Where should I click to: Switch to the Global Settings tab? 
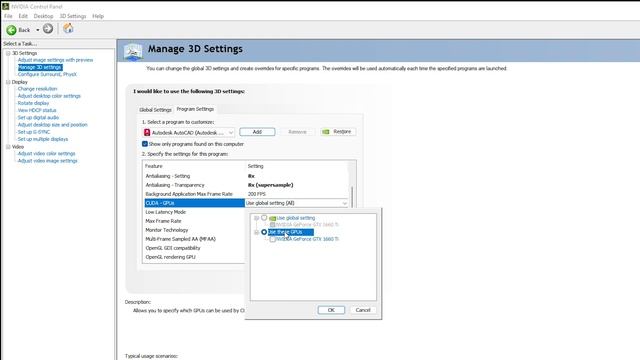pos(155,110)
